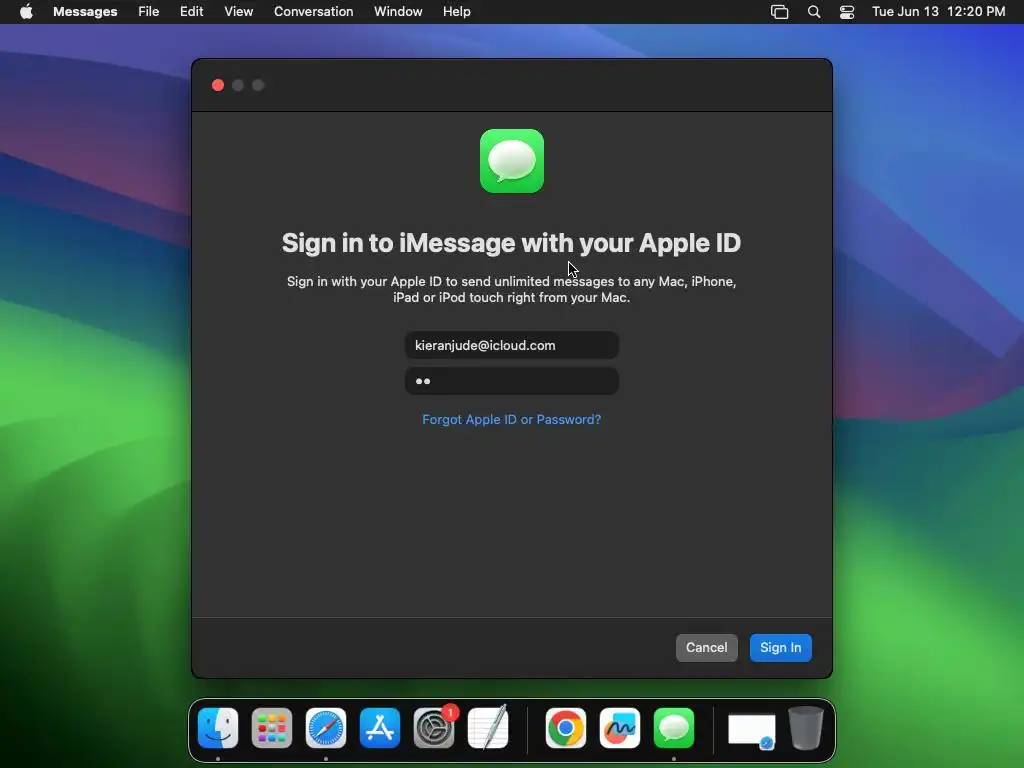Image resolution: width=1024 pixels, height=768 pixels.
Task: Click the Messages app logo in dialog
Action: [x=512, y=161]
